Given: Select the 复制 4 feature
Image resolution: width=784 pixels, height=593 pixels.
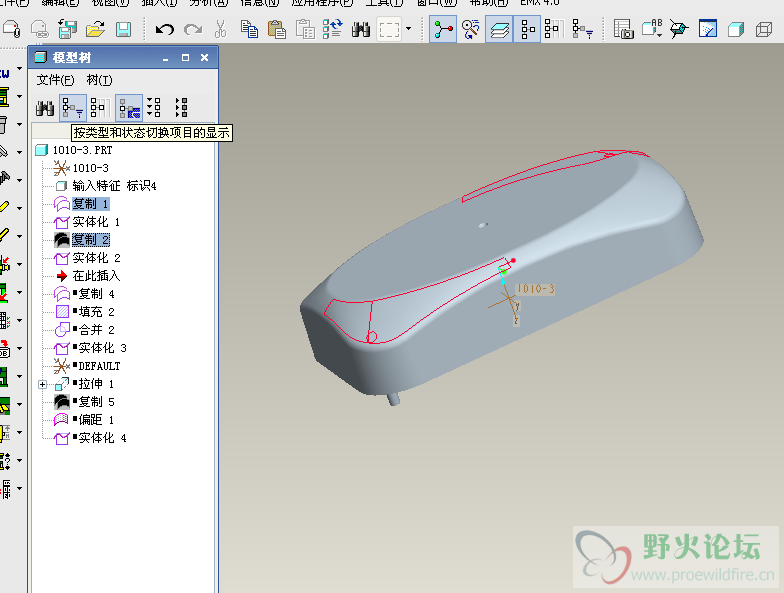Looking at the screenshot, I should pos(84,294).
